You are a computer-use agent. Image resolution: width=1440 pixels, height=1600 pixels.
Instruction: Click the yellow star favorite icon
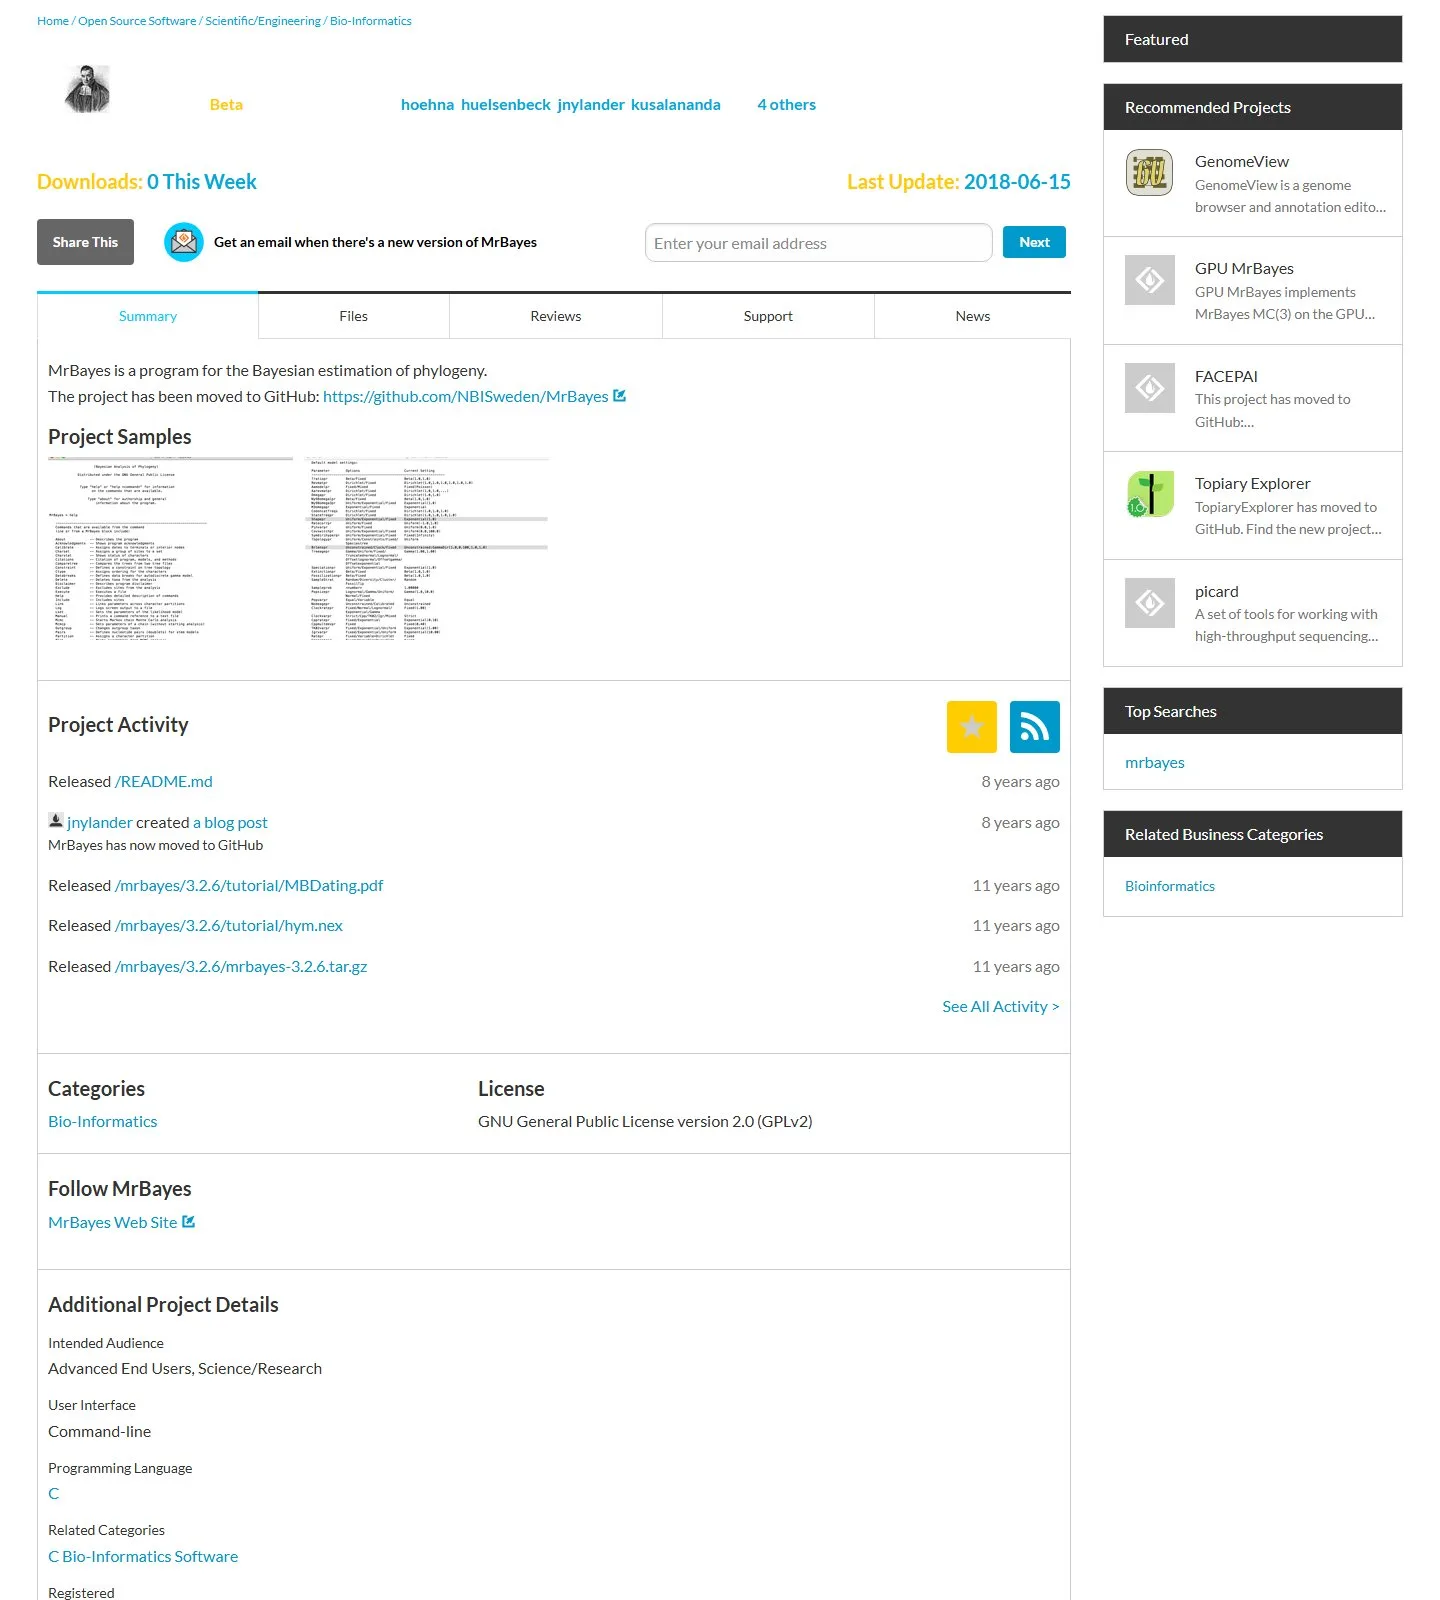(x=972, y=727)
